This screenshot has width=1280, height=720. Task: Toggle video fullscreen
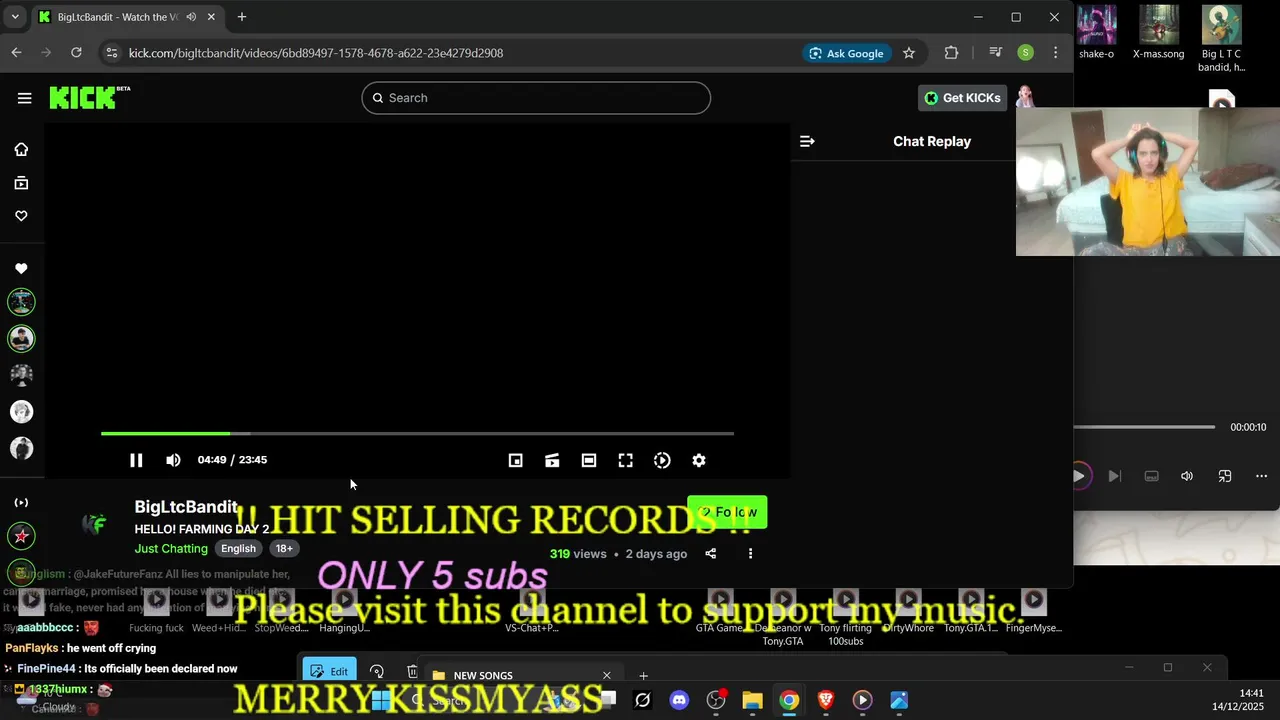point(625,460)
